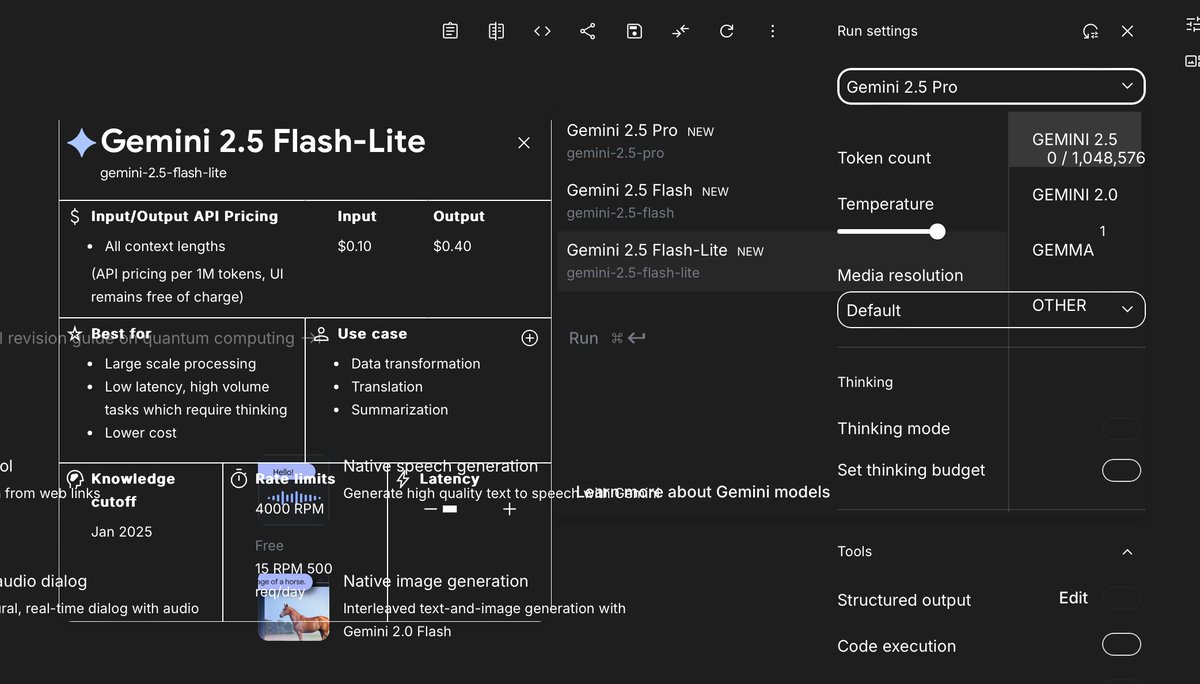Open the Gemini 2.5 Pro model dropdown

pos(991,87)
